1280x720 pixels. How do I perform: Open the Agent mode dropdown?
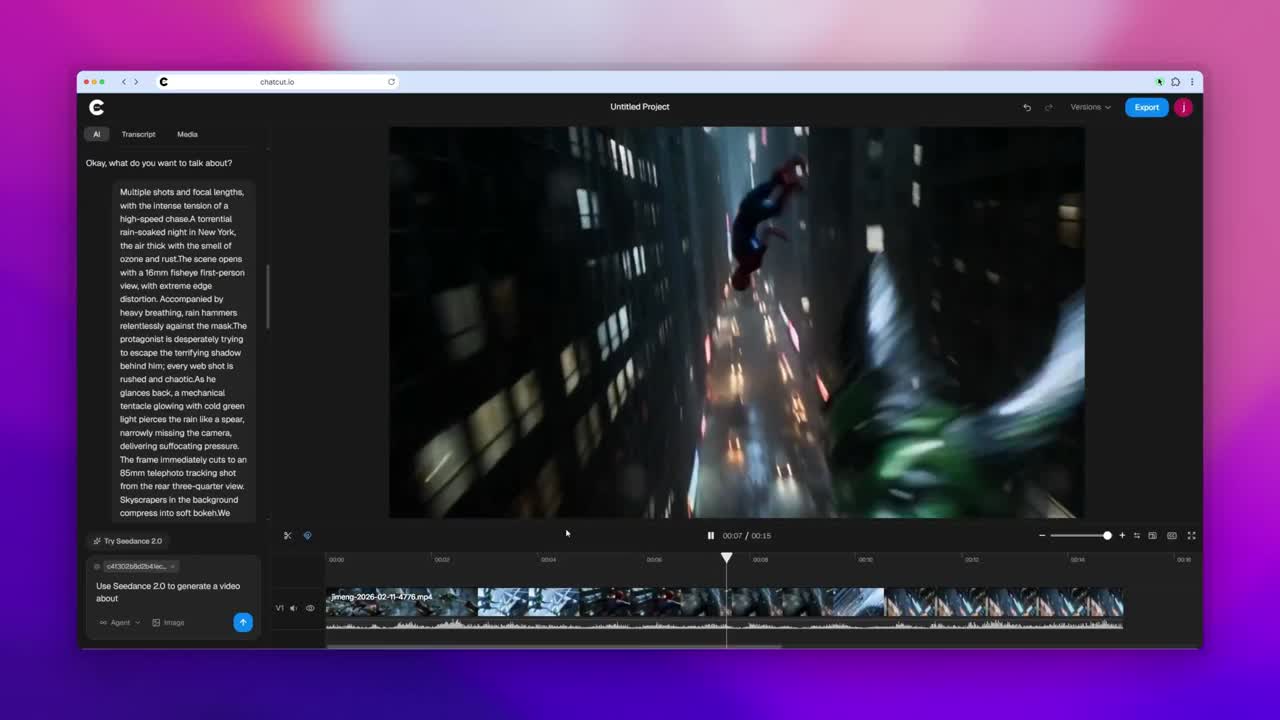click(x=120, y=622)
